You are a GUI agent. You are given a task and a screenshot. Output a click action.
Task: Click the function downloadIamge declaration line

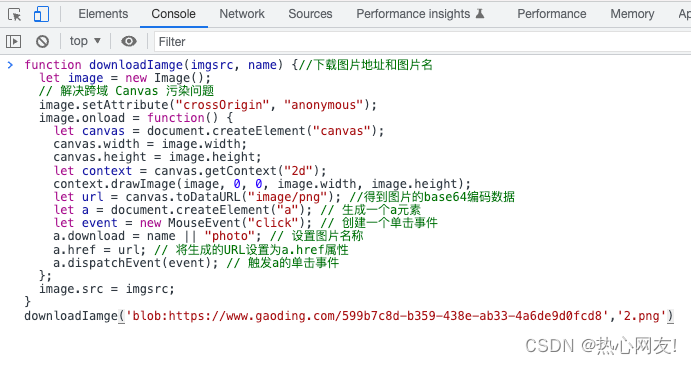tap(228, 65)
